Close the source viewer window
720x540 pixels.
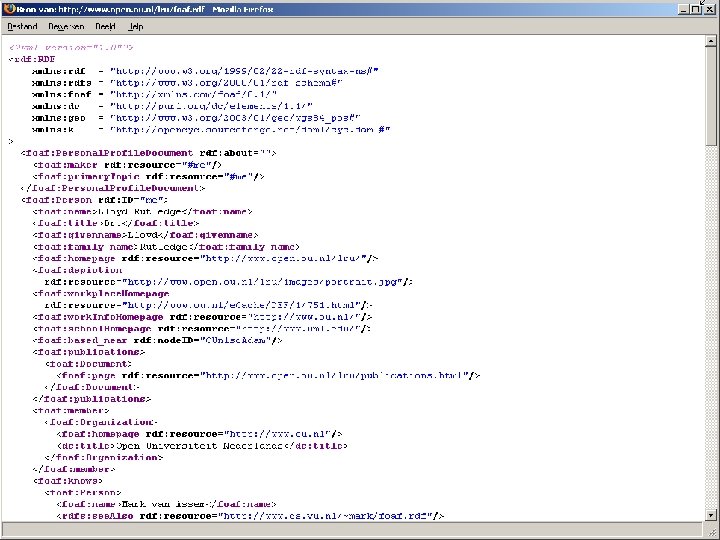click(x=709, y=9)
